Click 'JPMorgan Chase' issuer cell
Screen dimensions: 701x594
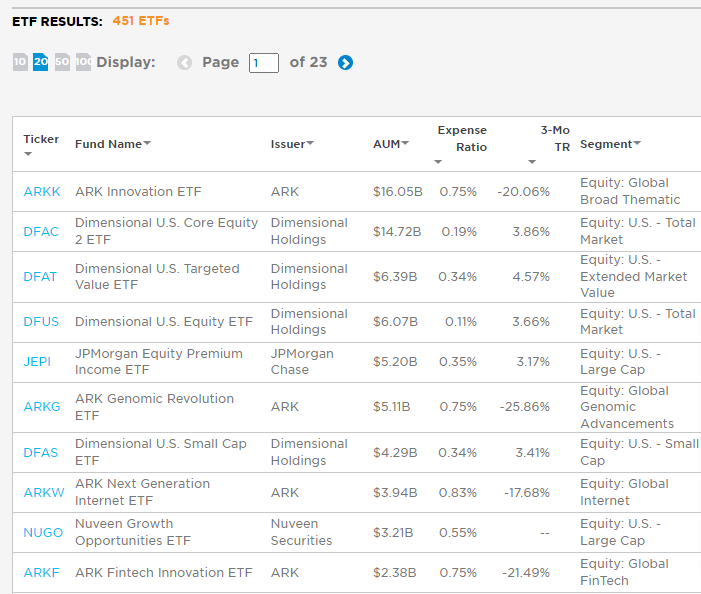click(x=302, y=362)
